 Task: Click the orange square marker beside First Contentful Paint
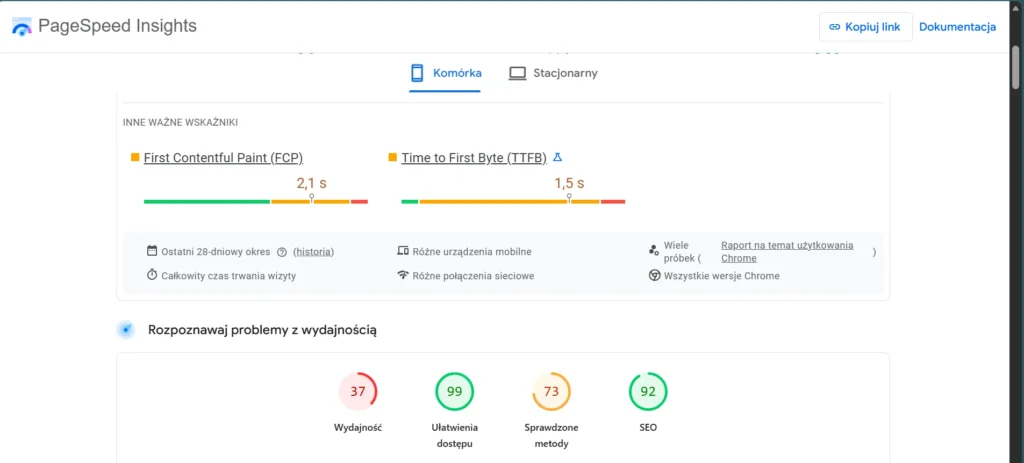tap(135, 157)
